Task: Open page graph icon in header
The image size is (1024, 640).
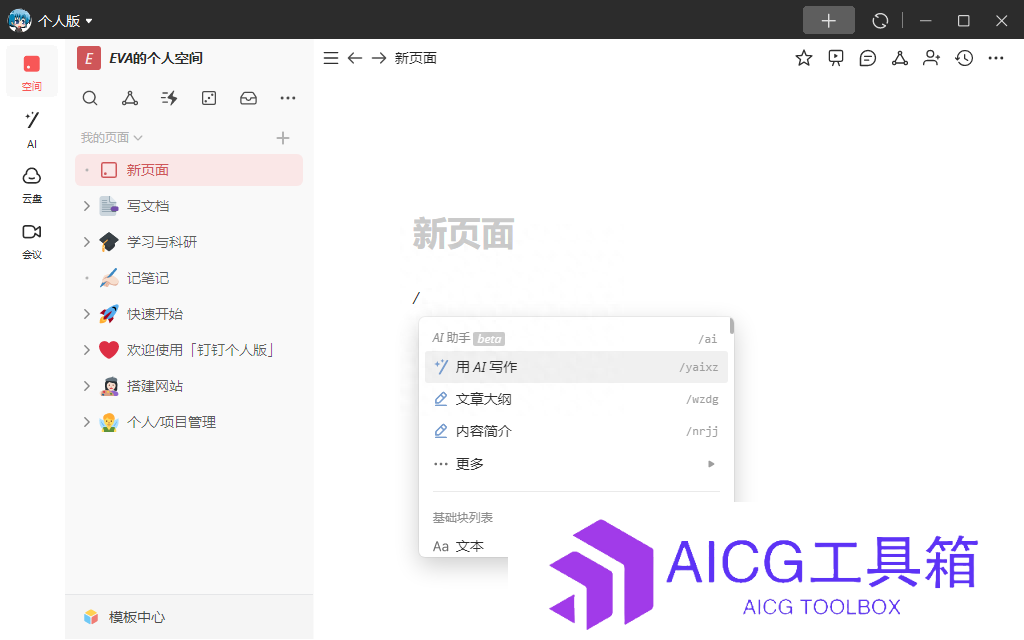Action: (x=900, y=58)
